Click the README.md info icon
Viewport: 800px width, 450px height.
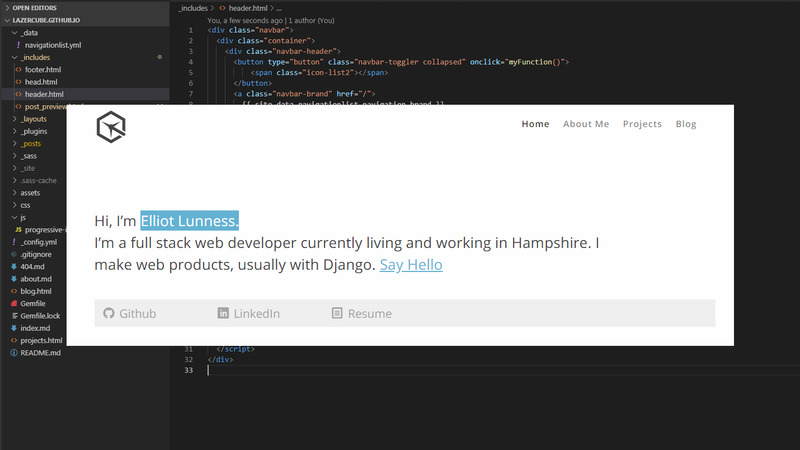tap(14, 353)
